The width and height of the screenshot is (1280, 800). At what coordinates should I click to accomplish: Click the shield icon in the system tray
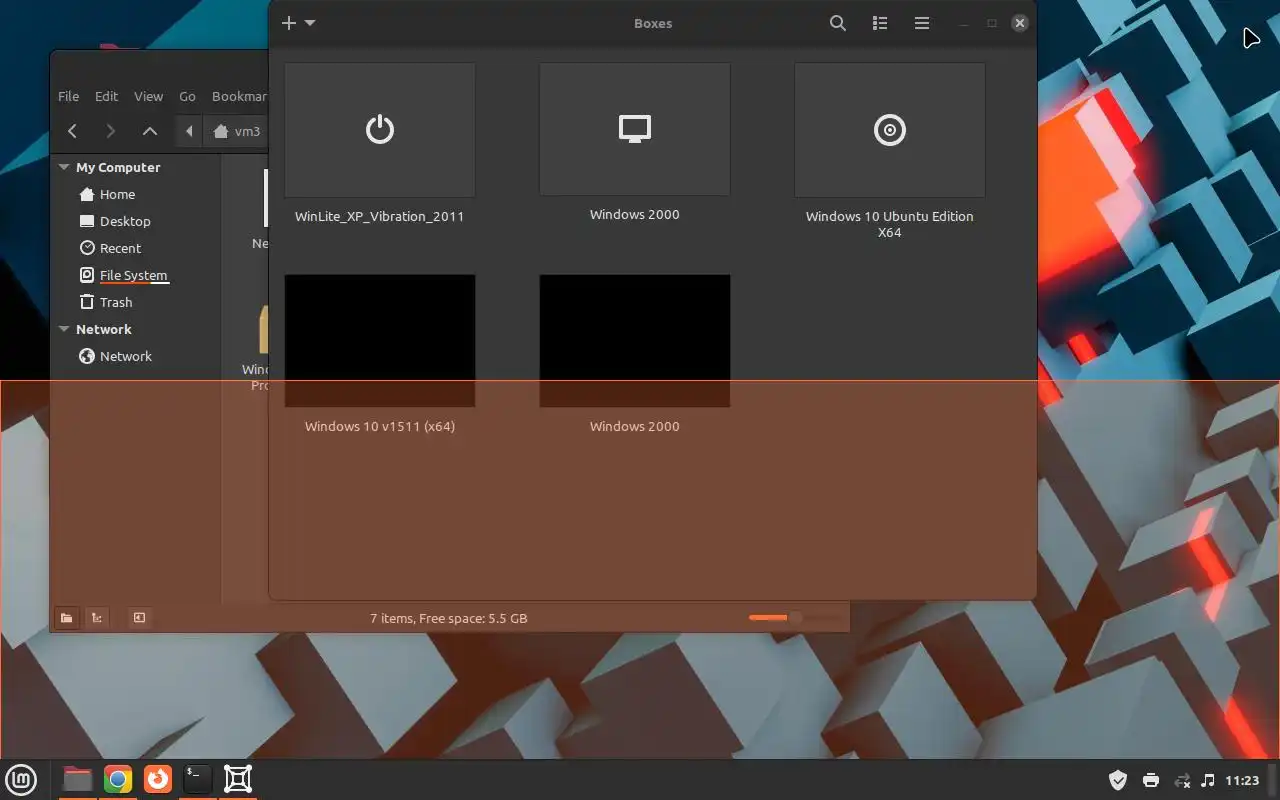(x=1118, y=780)
